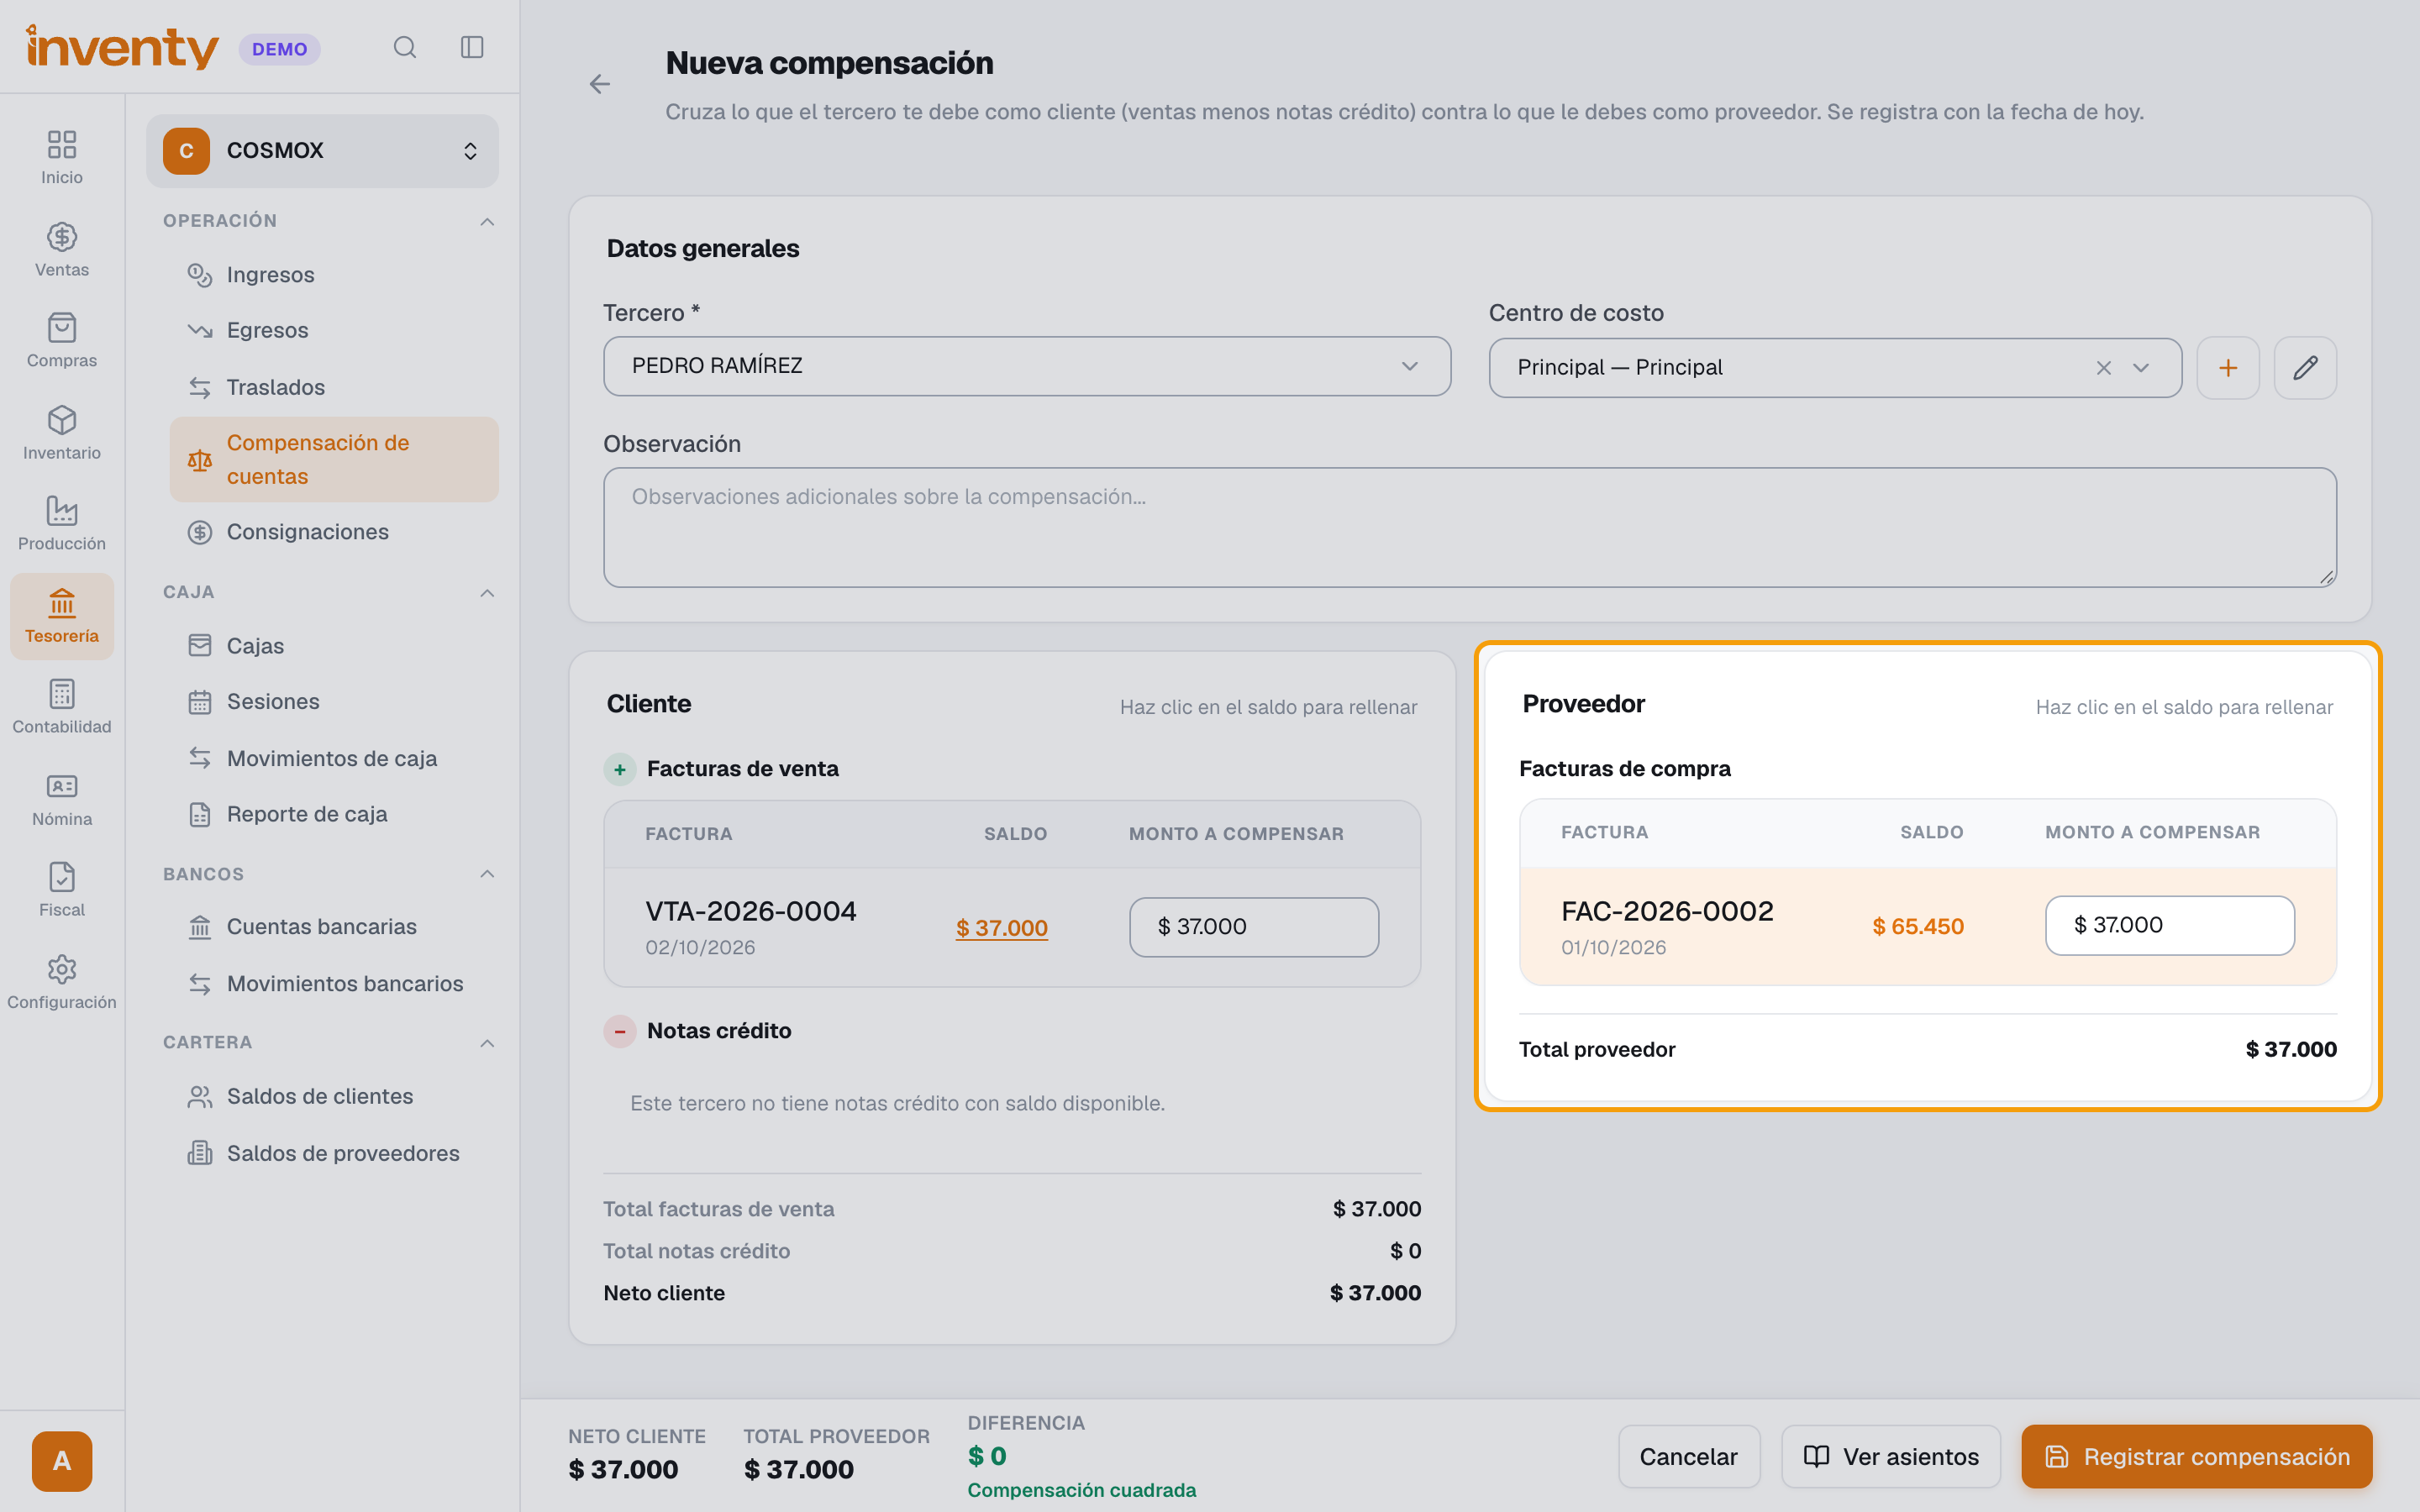Open the Fiscal module

(62, 890)
